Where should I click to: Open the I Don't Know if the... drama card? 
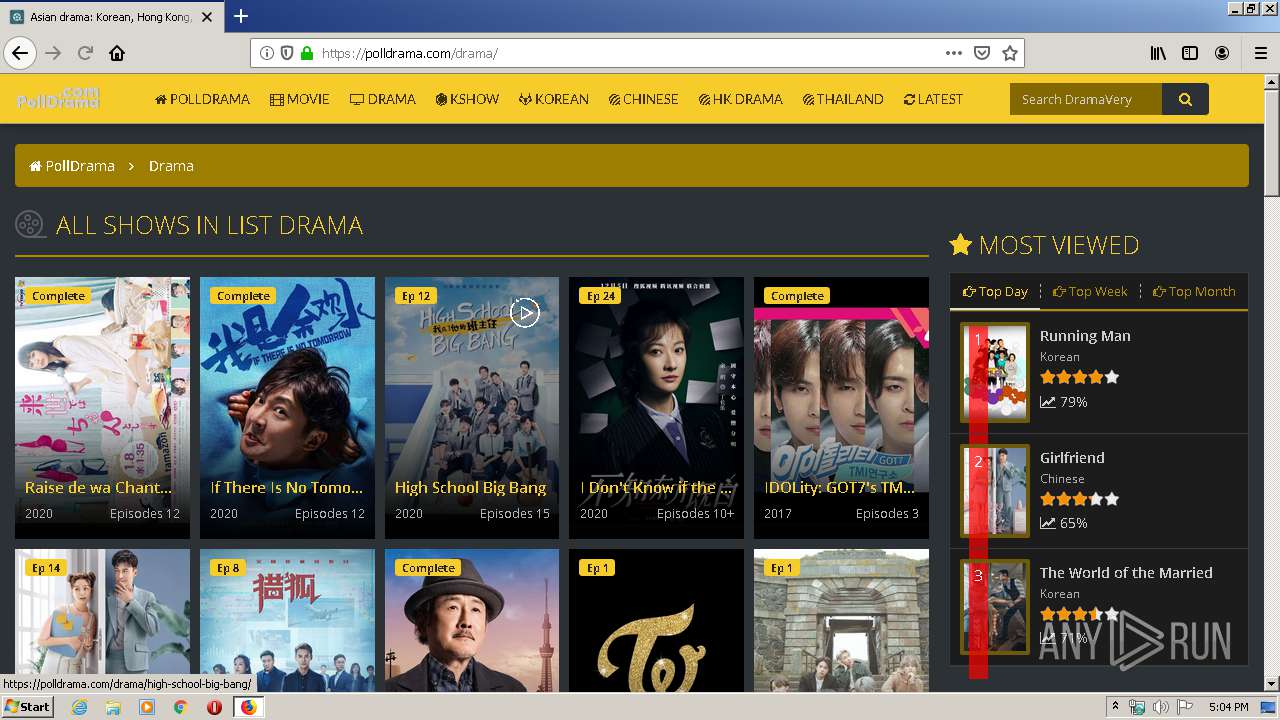[656, 407]
